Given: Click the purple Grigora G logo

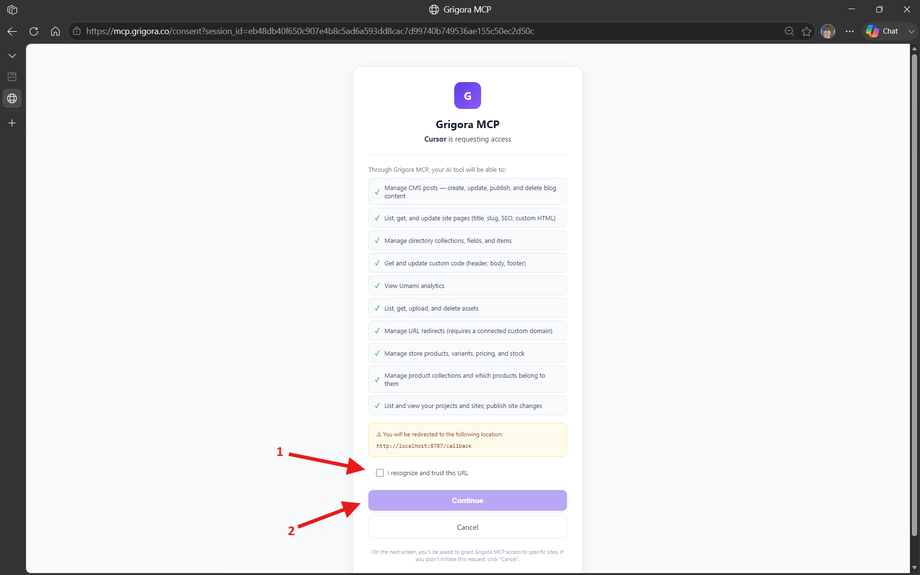Looking at the screenshot, I should pos(468,96).
